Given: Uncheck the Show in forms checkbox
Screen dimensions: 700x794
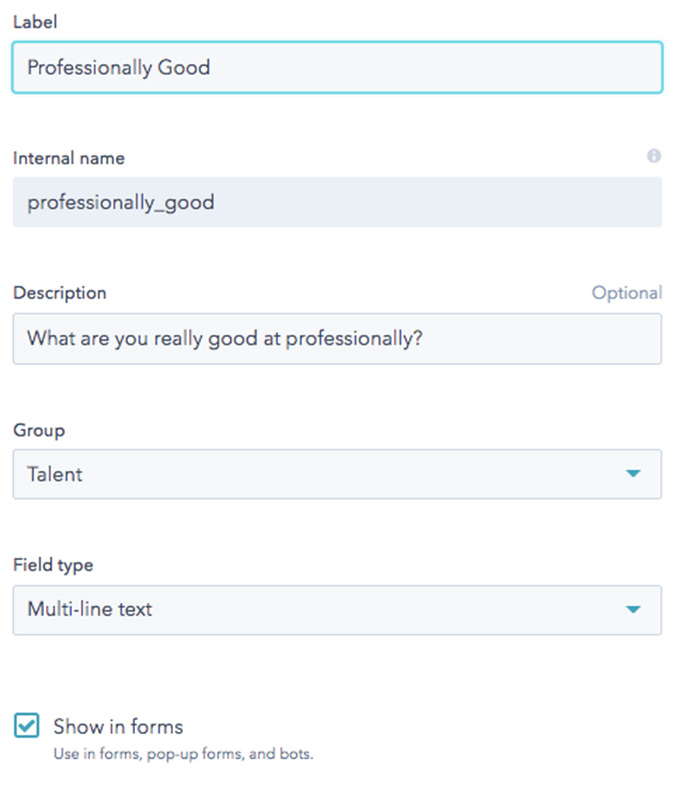Looking at the screenshot, I should (x=26, y=726).
